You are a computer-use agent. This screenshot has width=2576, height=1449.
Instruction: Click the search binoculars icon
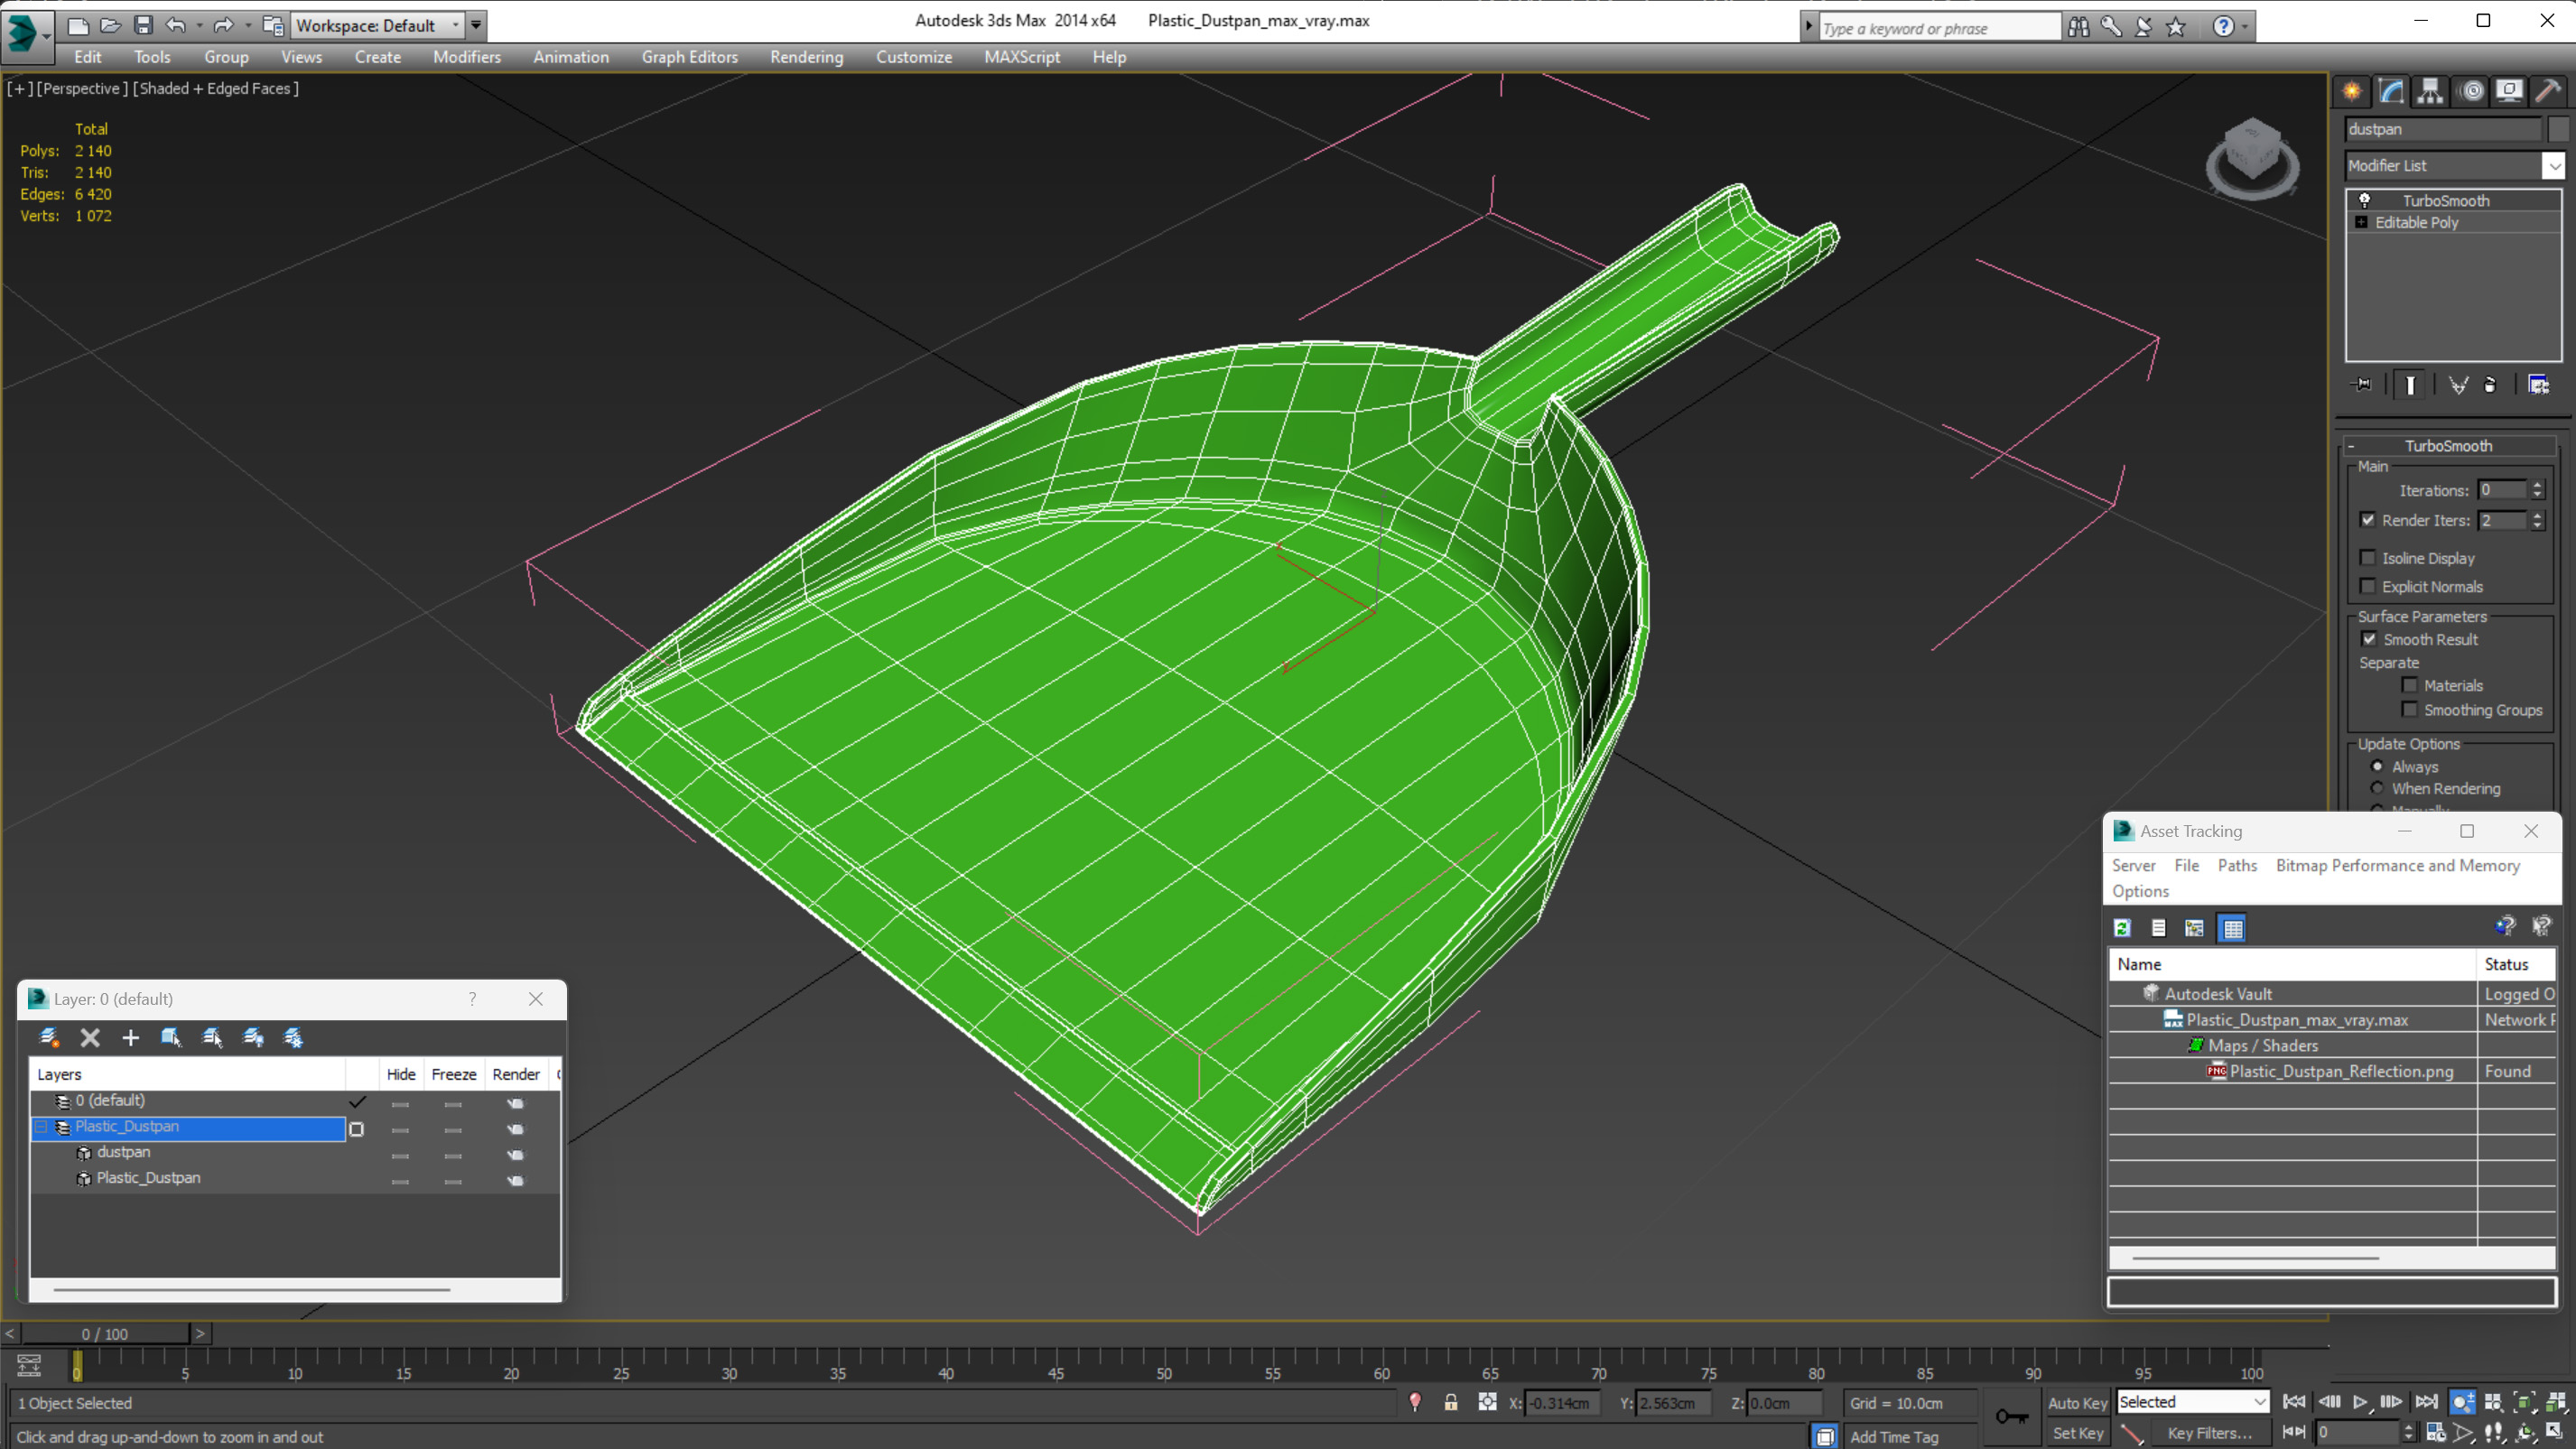[2078, 26]
